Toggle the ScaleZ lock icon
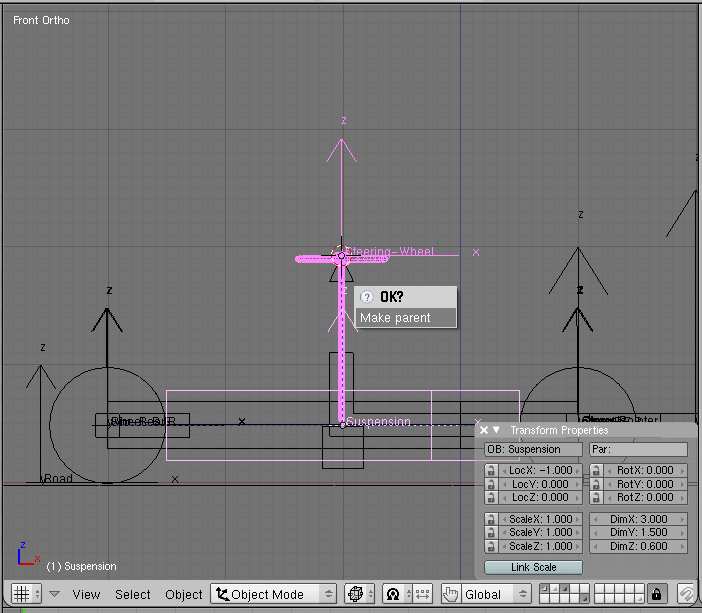Screen dimensions: 702x613 click(491, 546)
